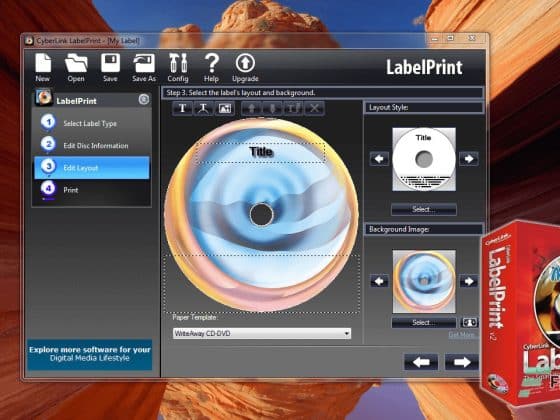Click the move up arrow tool

(252, 108)
